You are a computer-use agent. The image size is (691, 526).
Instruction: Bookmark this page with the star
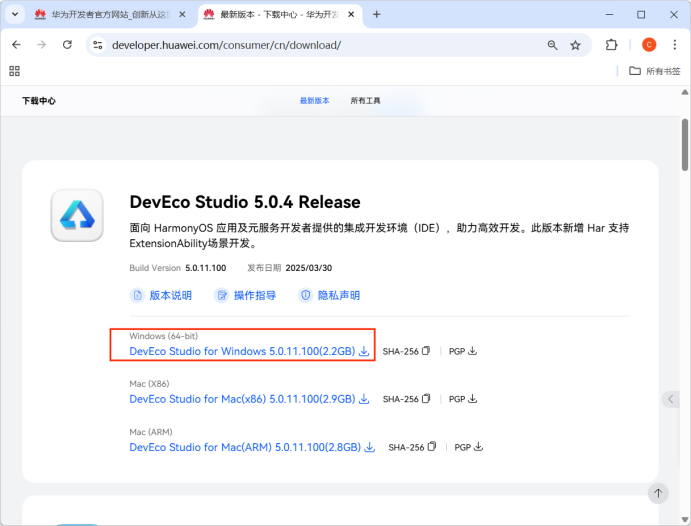(576, 45)
